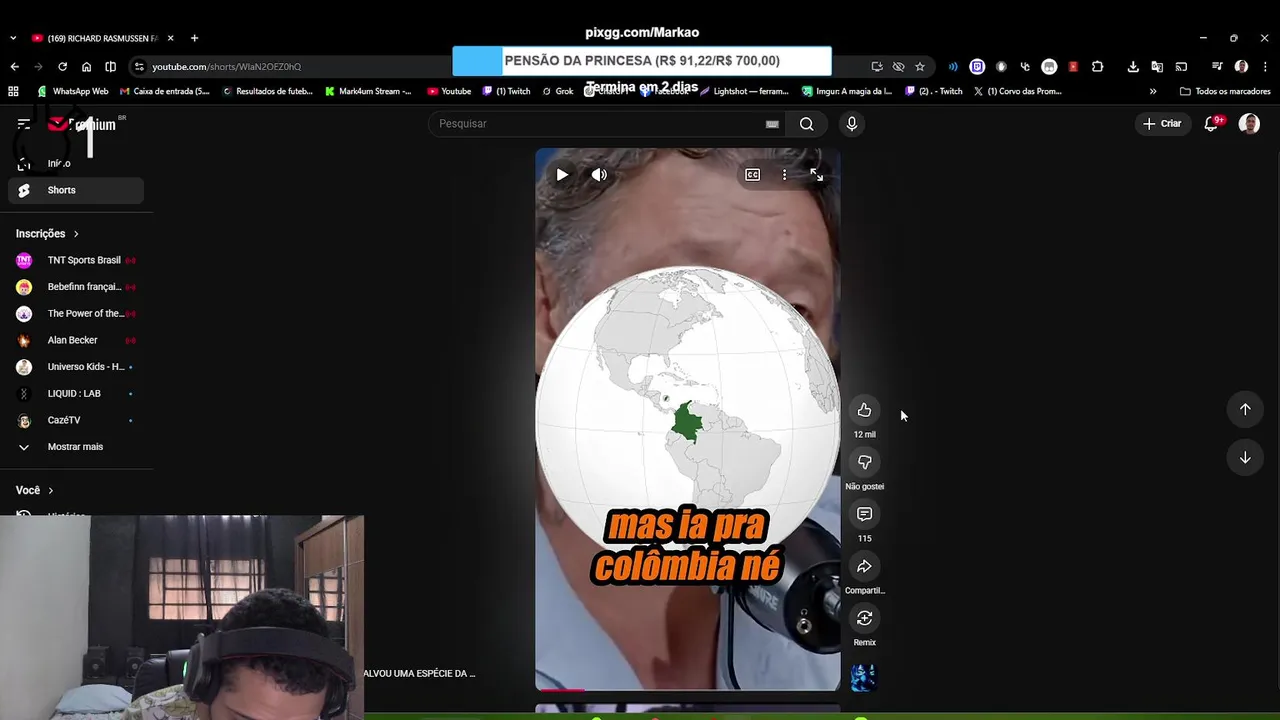Close the RICHARD RASMUSSEN tab
The width and height of the screenshot is (1280, 720).
pos(170,38)
